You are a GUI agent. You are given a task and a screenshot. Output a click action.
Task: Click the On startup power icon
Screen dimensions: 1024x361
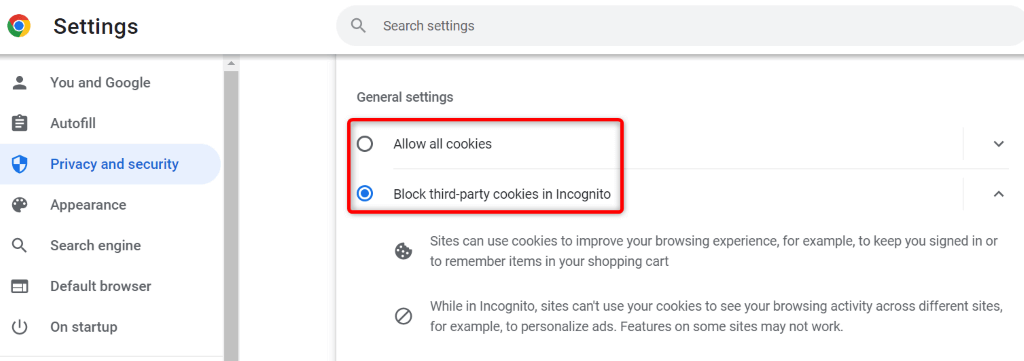tap(20, 326)
